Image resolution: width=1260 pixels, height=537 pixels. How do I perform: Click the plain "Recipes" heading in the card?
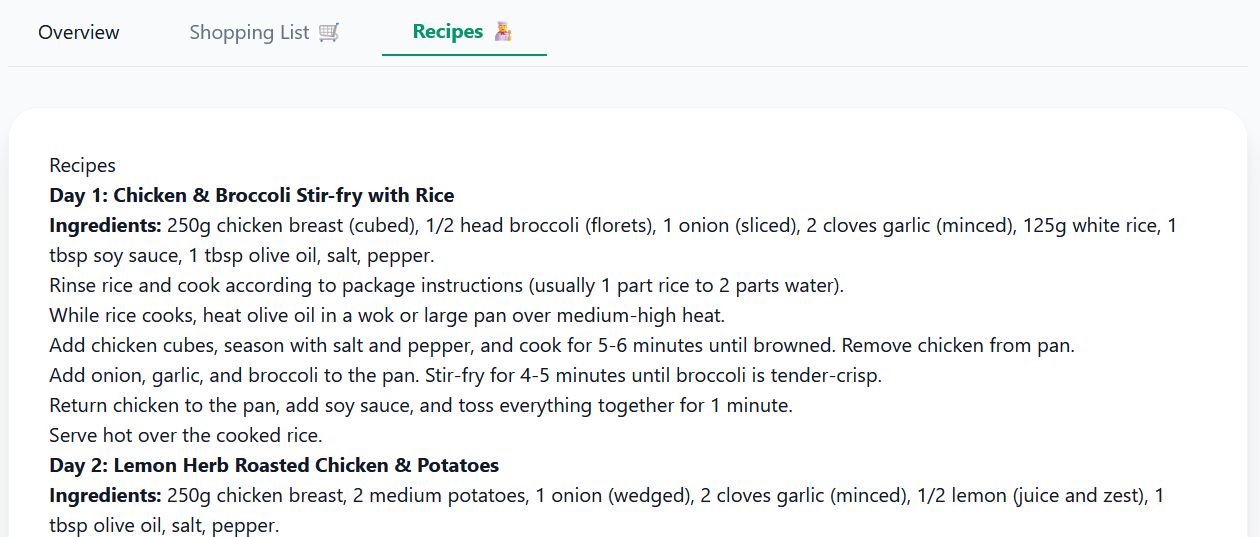click(x=82, y=165)
